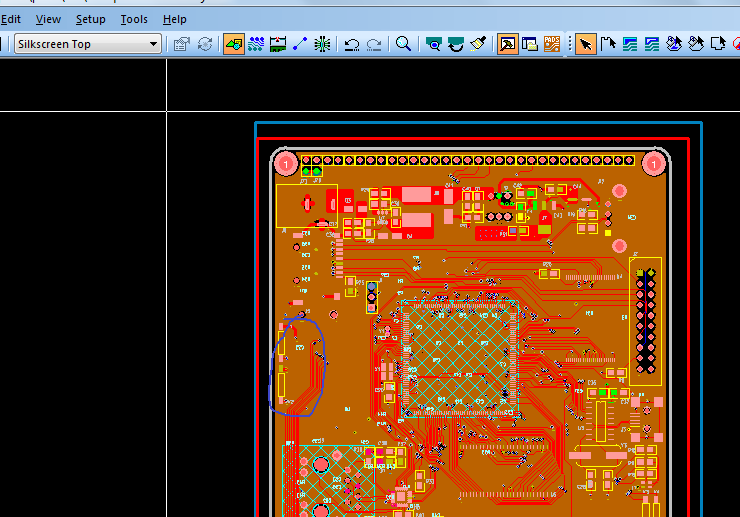Click the Undo arrow icon

point(352,44)
